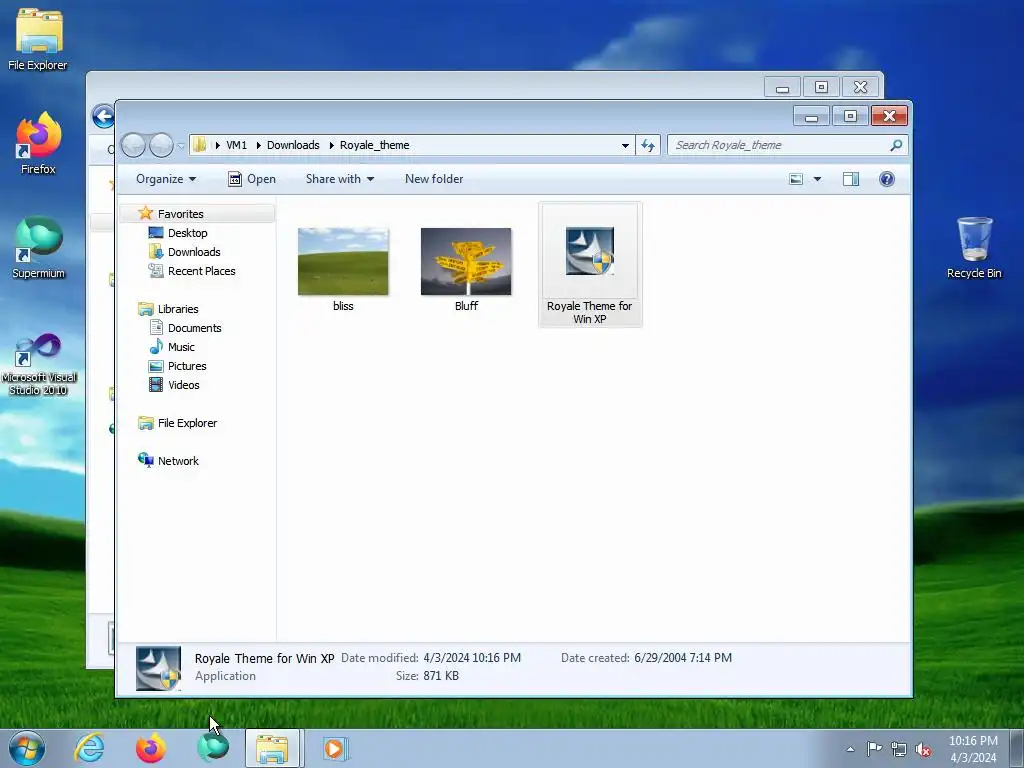Click VM1 in the address breadcrumb

pos(236,145)
